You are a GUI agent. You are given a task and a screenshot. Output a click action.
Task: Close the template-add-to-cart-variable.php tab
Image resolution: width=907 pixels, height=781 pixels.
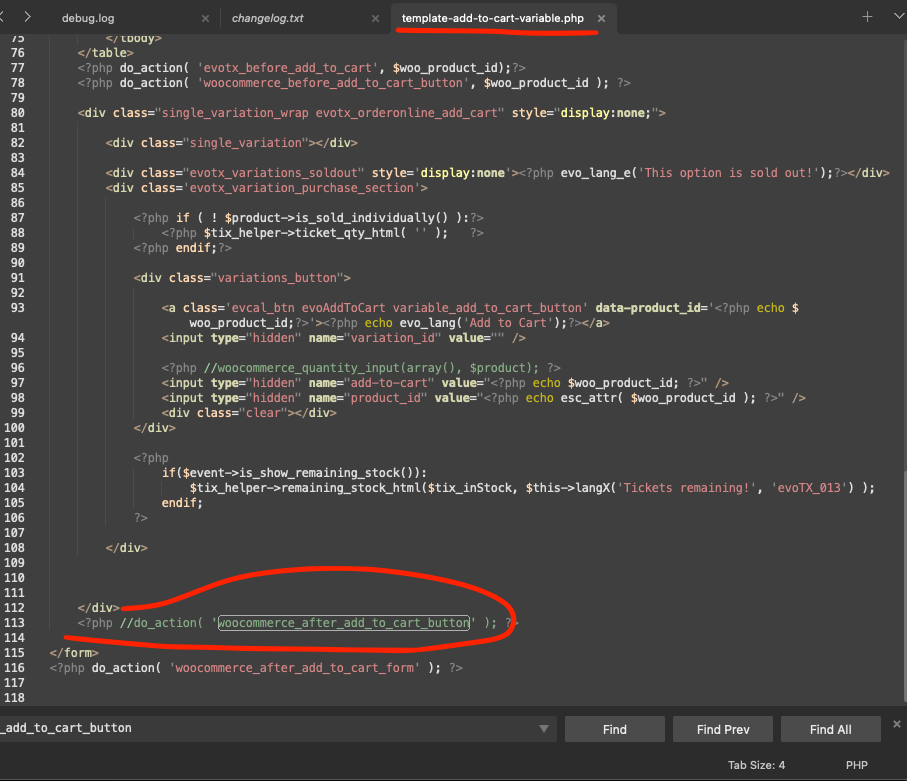click(602, 19)
